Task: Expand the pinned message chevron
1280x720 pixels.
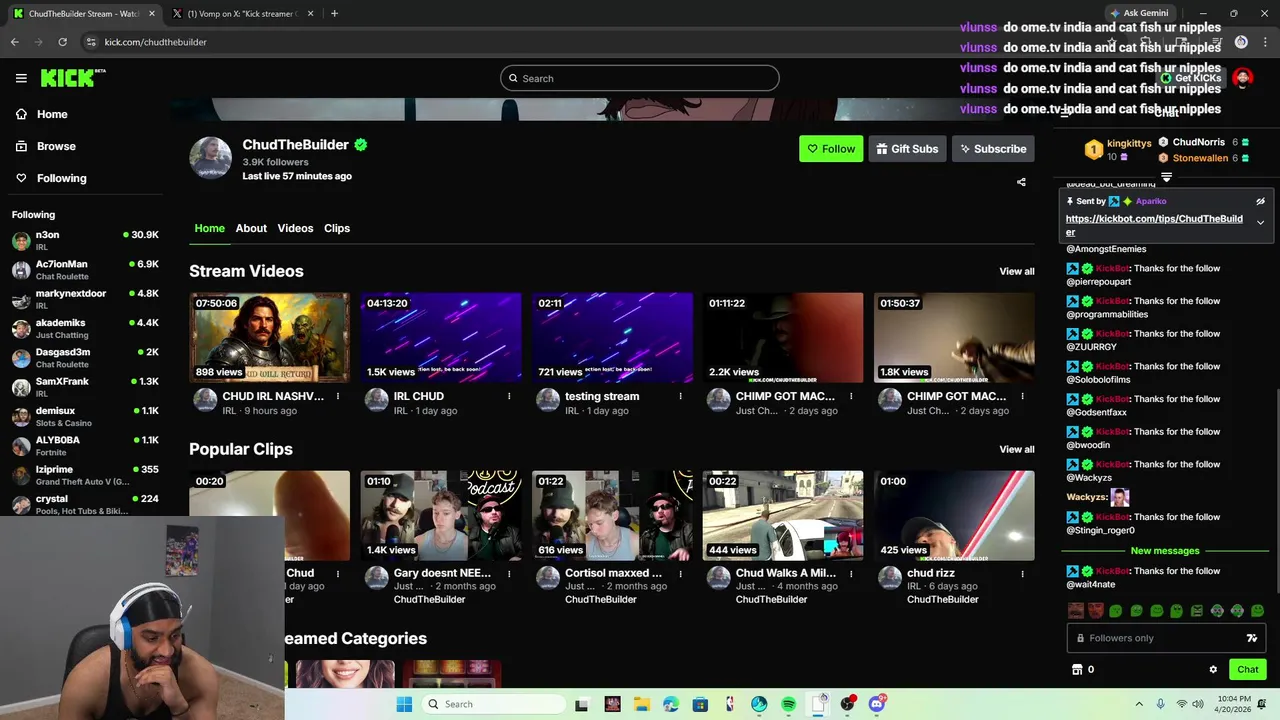Action: 1260,222
